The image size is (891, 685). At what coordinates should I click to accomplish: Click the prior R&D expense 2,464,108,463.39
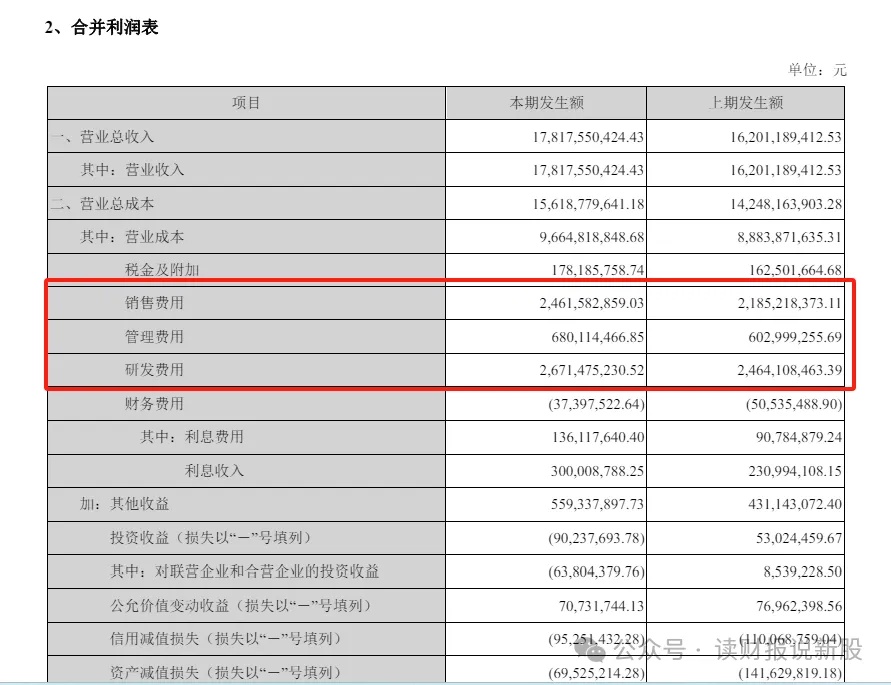coord(789,370)
